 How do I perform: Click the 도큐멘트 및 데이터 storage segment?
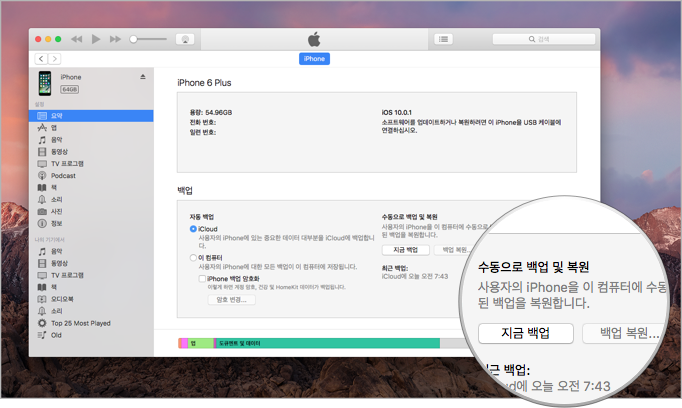[x=328, y=343]
